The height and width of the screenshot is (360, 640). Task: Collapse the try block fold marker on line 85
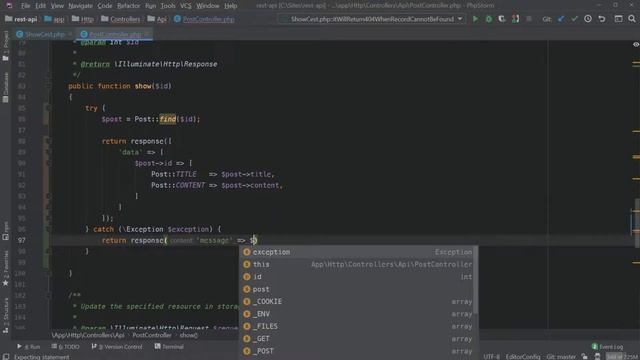click(47, 108)
